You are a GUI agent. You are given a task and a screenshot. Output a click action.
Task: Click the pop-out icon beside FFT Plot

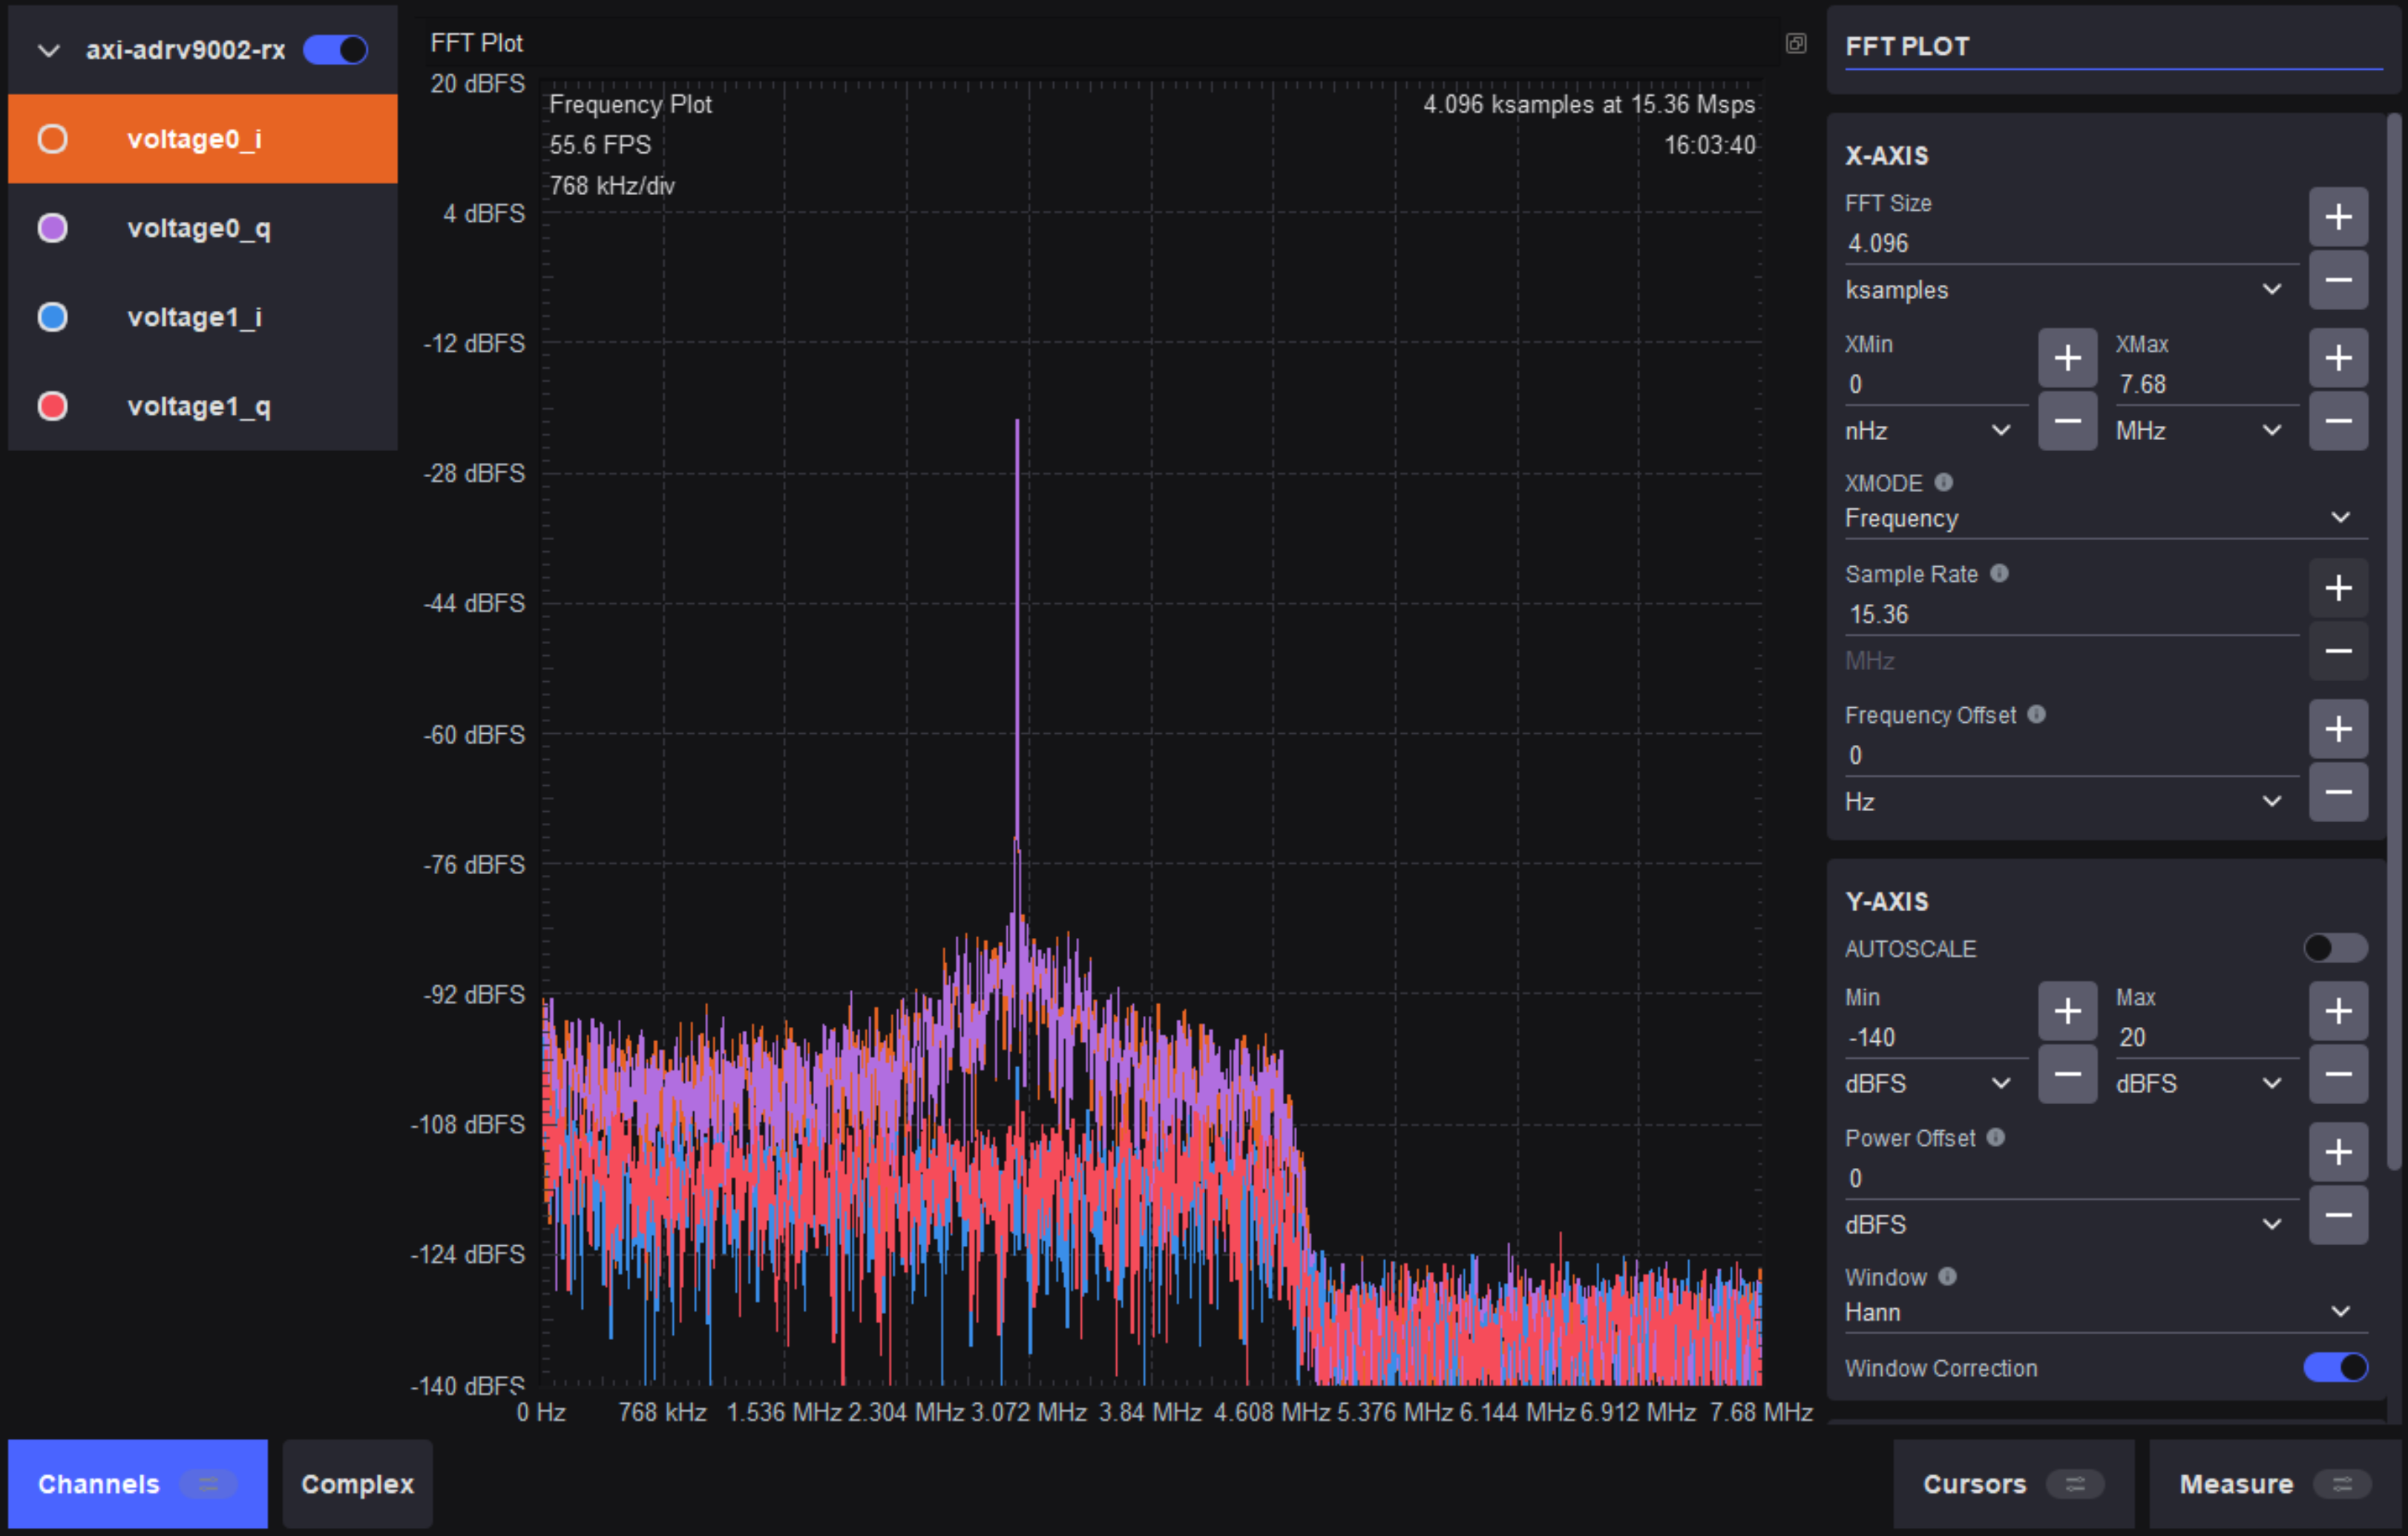point(1796,43)
